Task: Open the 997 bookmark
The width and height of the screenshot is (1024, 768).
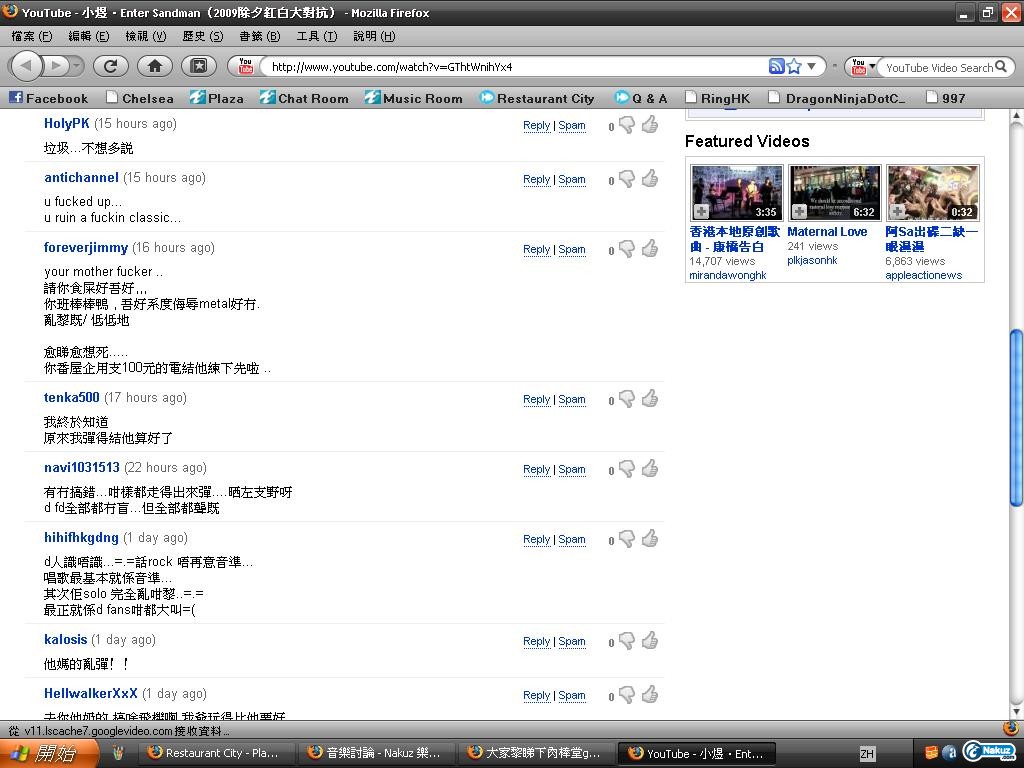Action: (946, 98)
